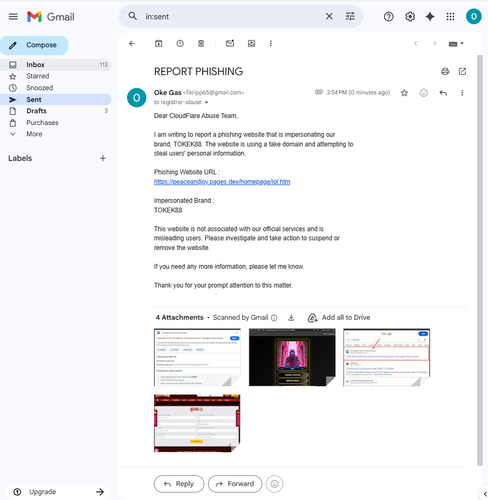The image size is (488, 500).
Task: Open the toolbar More options menu
Action: pyautogui.click(x=271, y=43)
